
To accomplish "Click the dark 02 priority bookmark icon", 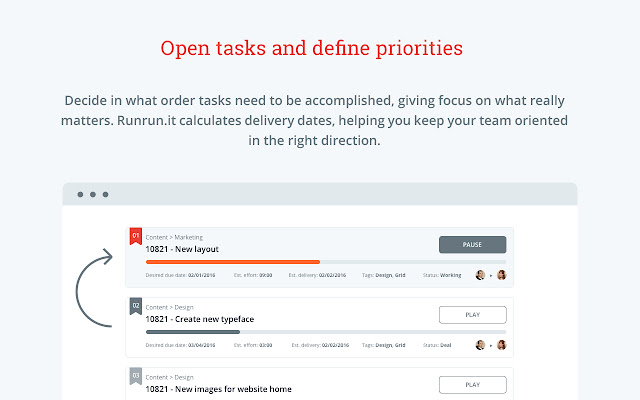I will [x=135, y=306].
